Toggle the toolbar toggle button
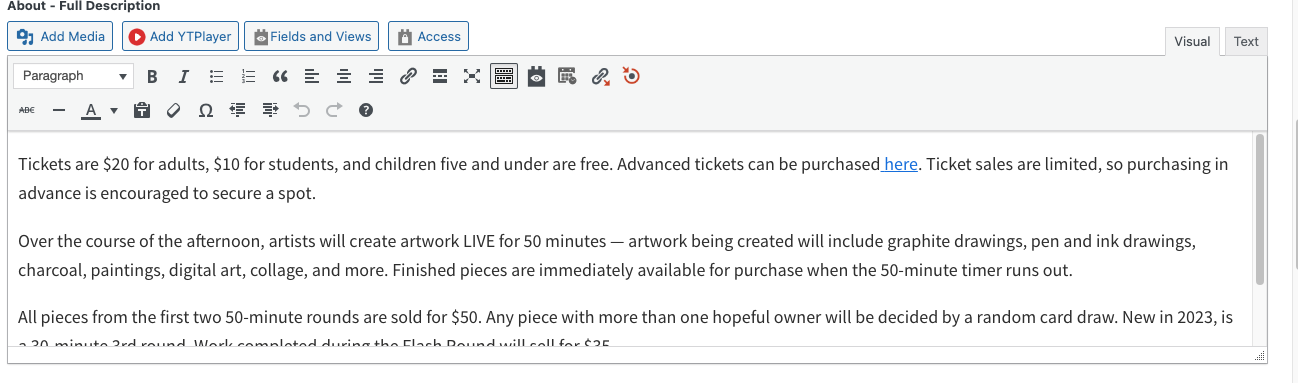 (504, 76)
